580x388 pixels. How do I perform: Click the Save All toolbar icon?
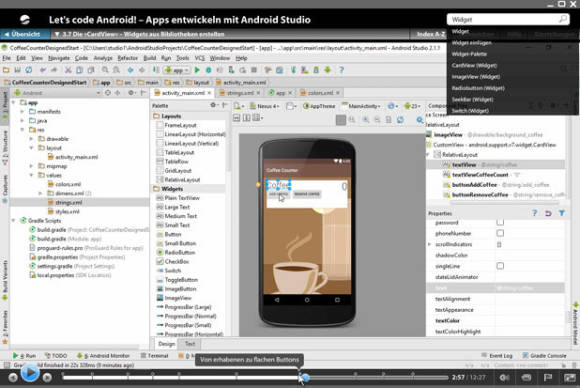click(17, 70)
